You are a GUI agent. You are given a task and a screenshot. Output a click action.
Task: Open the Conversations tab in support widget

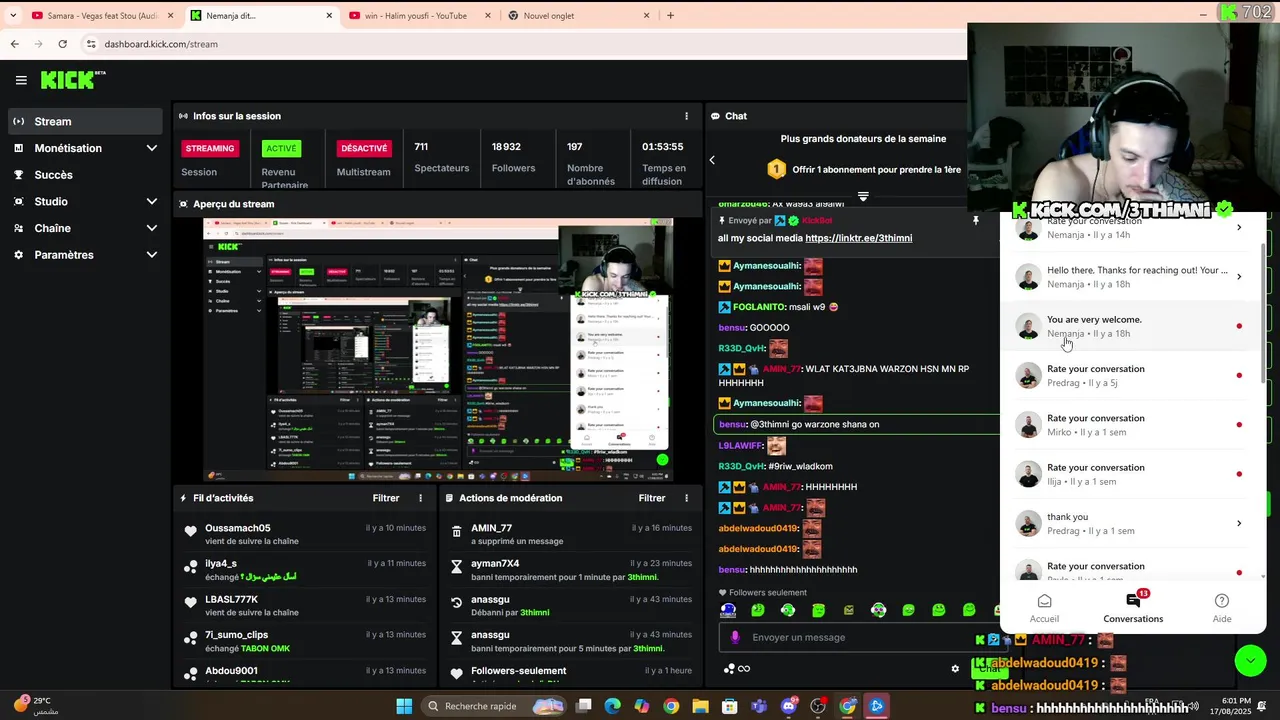[x=1133, y=607]
